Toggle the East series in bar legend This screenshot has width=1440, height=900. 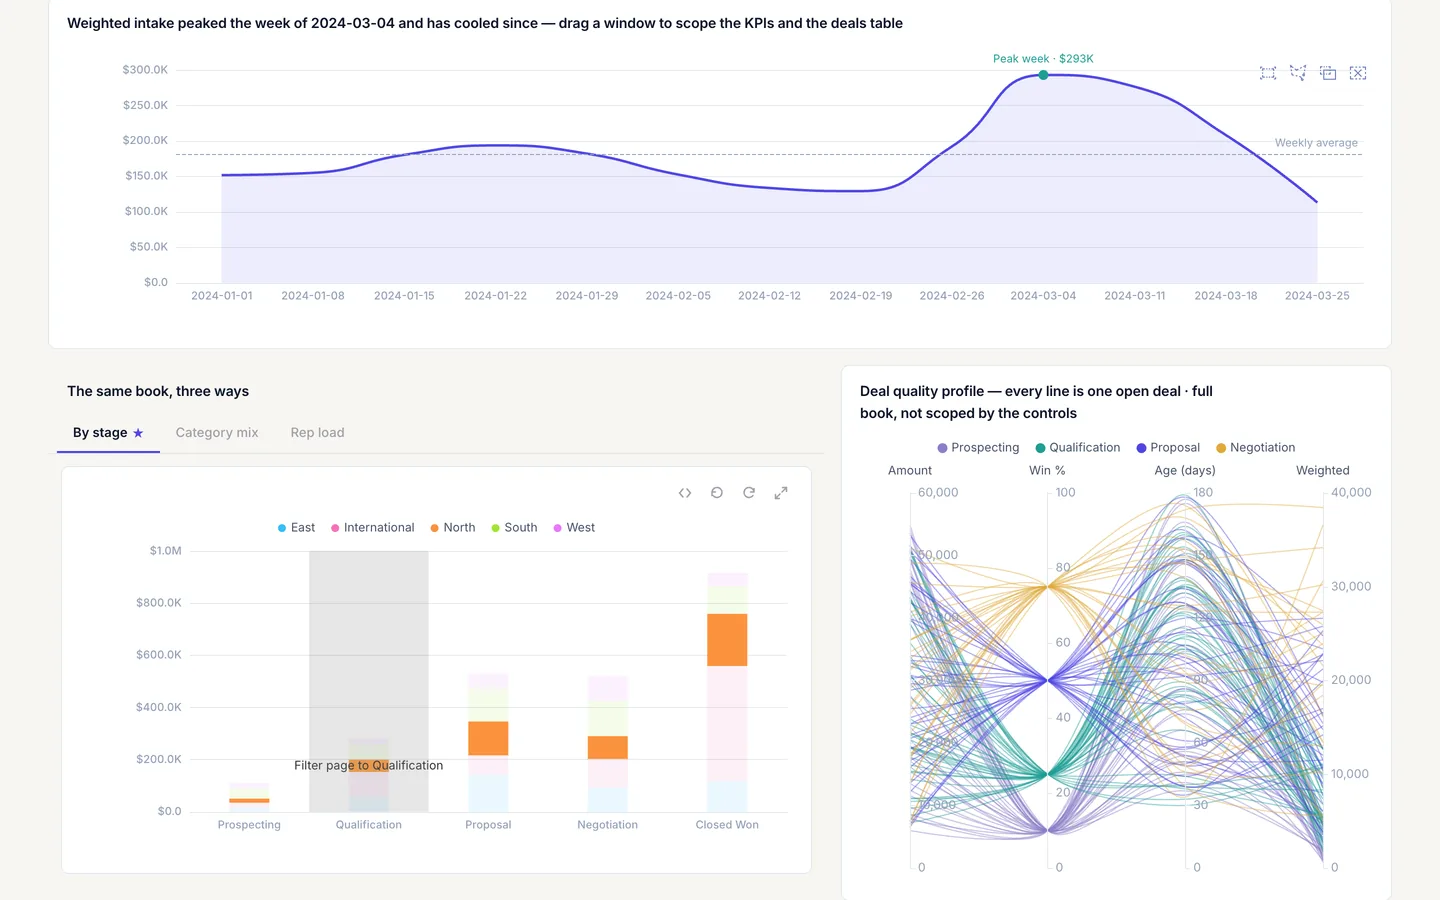tap(296, 528)
